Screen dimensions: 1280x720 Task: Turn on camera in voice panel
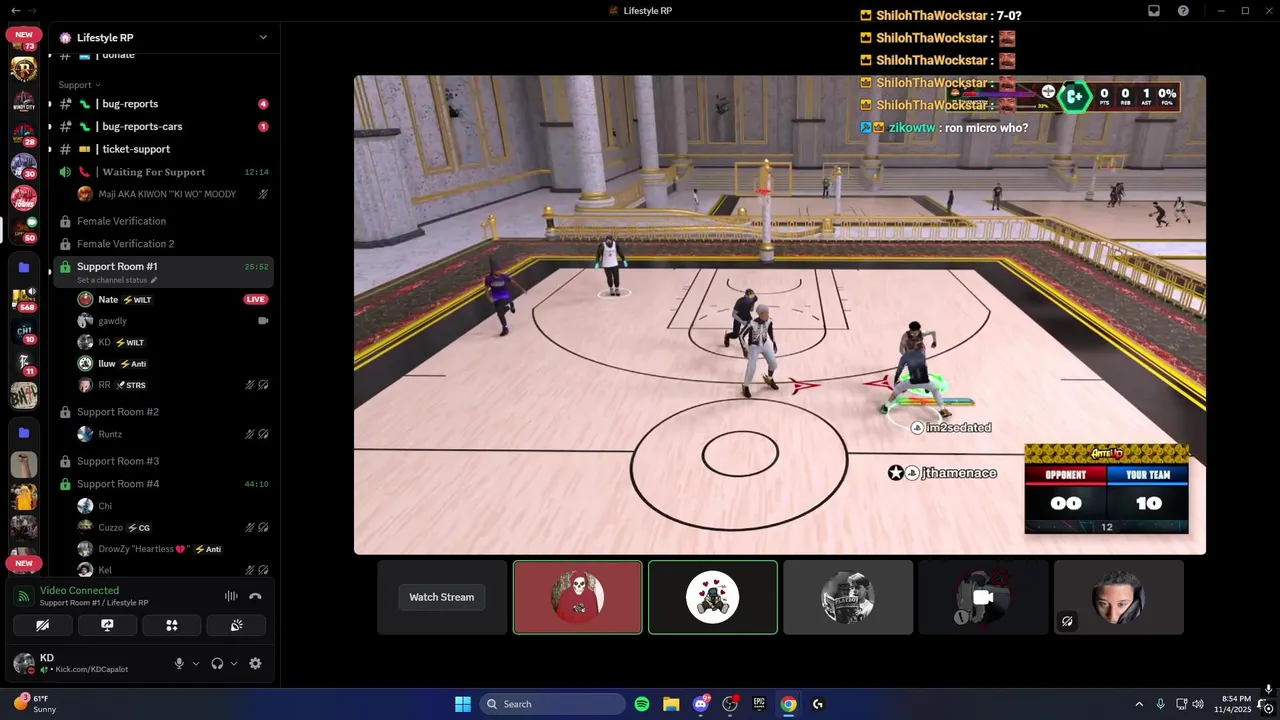[x=43, y=625]
